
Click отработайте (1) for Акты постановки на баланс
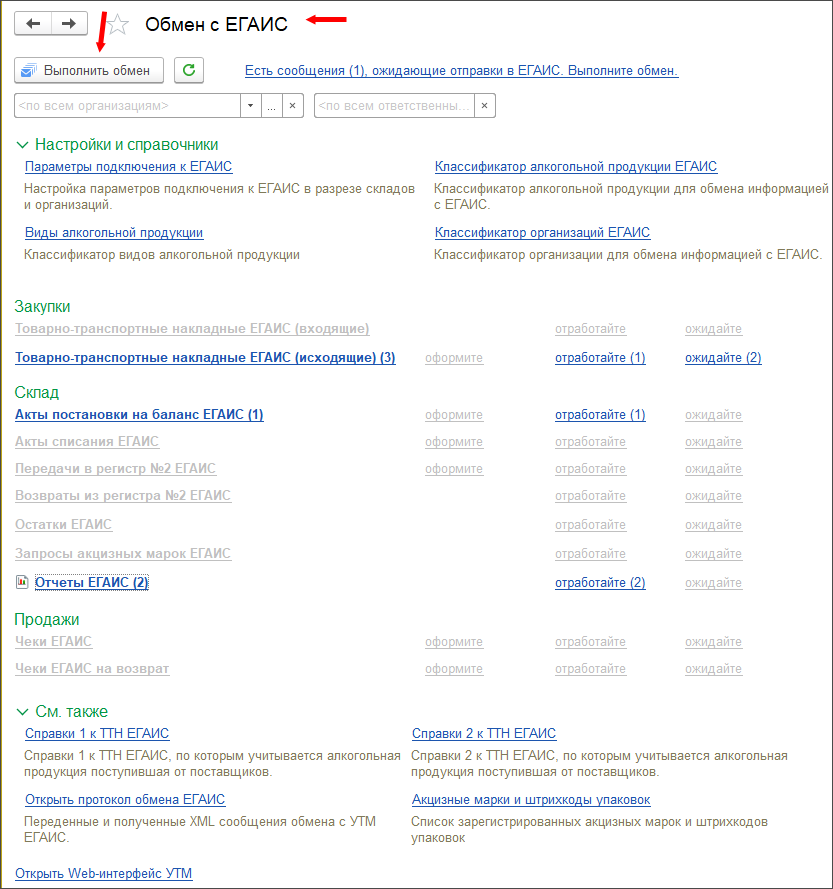click(600, 414)
